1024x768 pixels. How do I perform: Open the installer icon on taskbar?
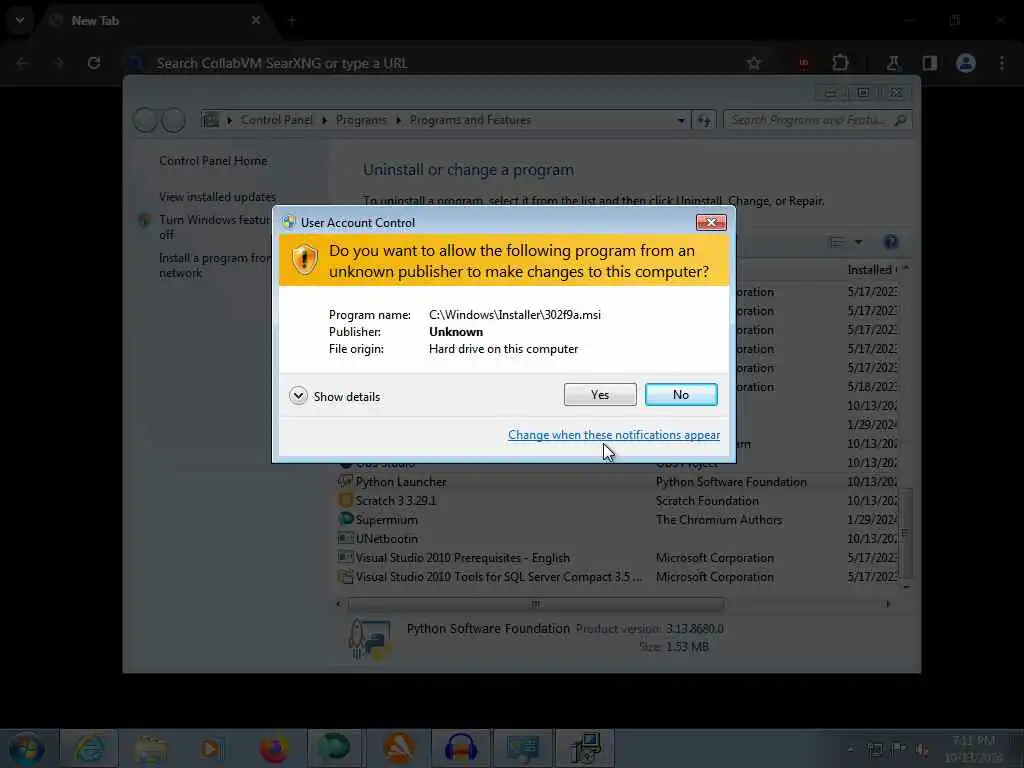pyautogui.click(x=584, y=748)
